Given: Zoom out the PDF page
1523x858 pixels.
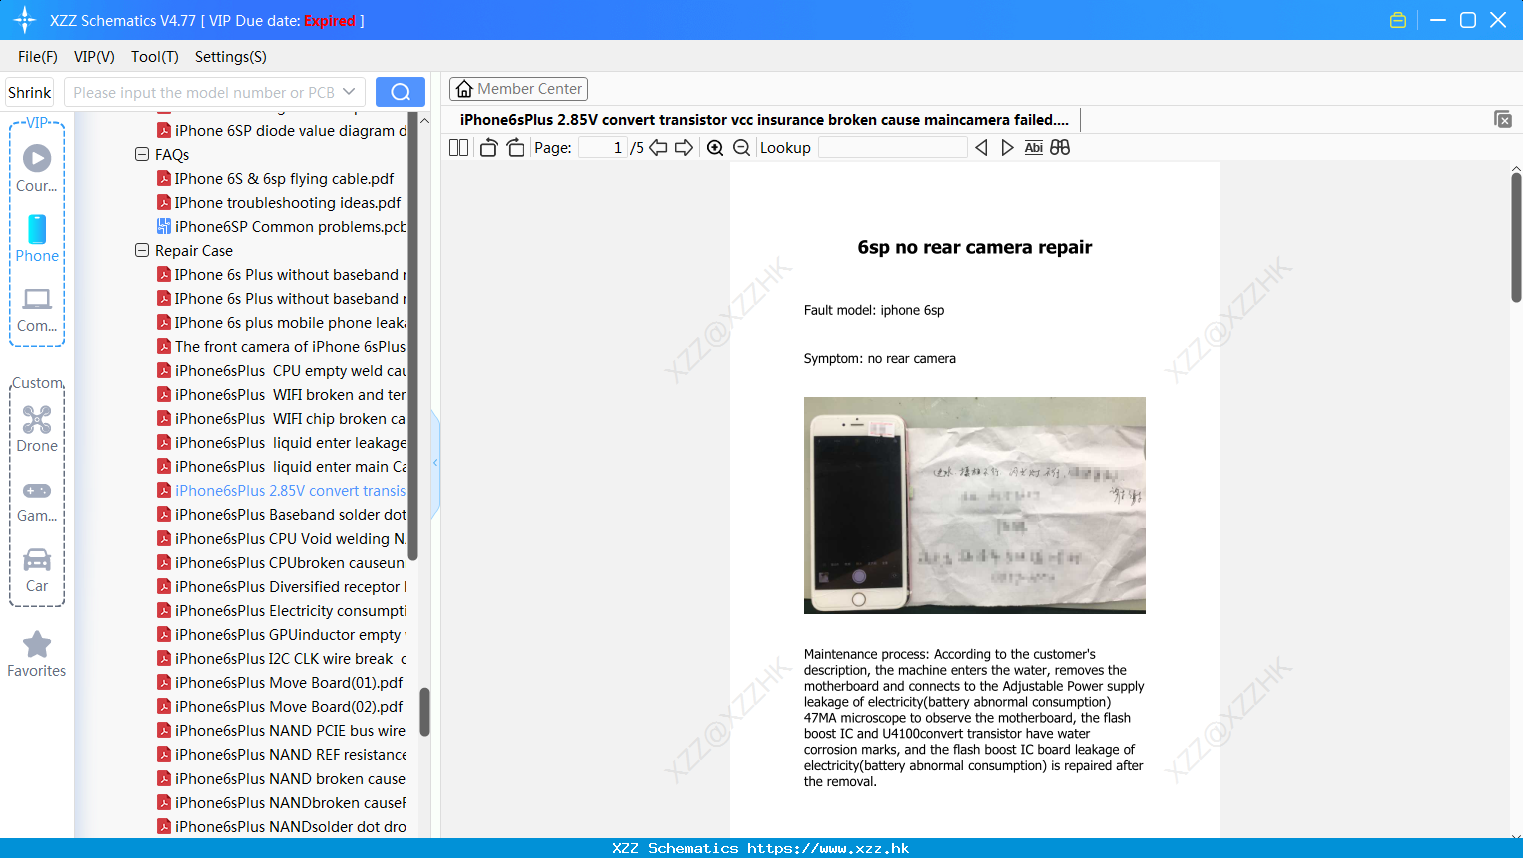Looking at the screenshot, I should pyautogui.click(x=741, y=147).
